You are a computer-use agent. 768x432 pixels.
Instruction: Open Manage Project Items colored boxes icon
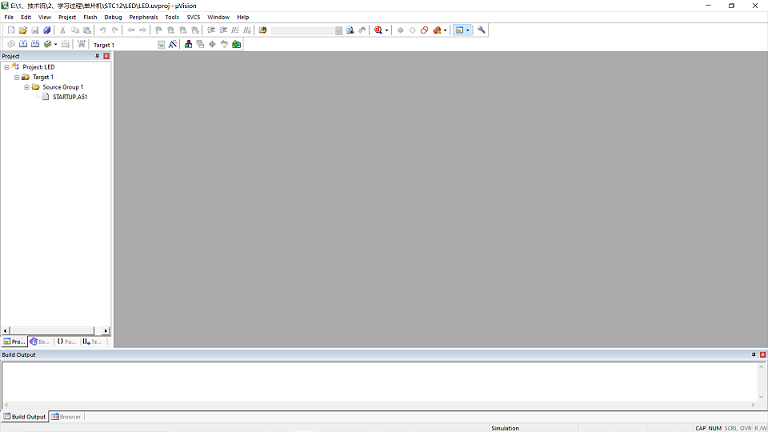189,44
